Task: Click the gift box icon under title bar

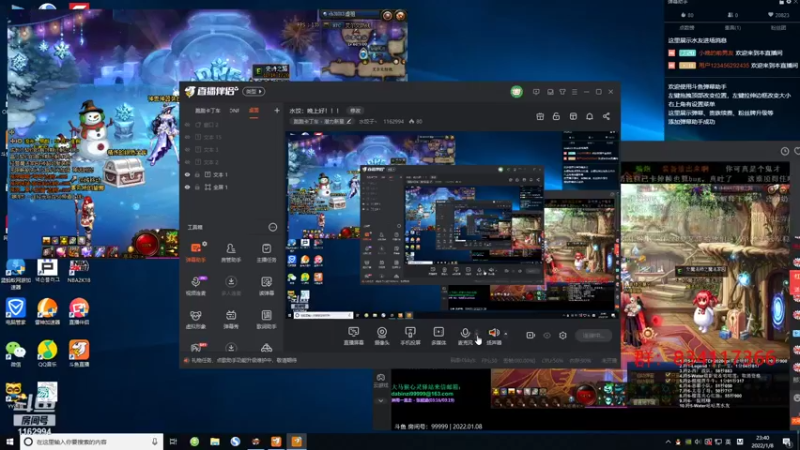Action: pos(540,117)
